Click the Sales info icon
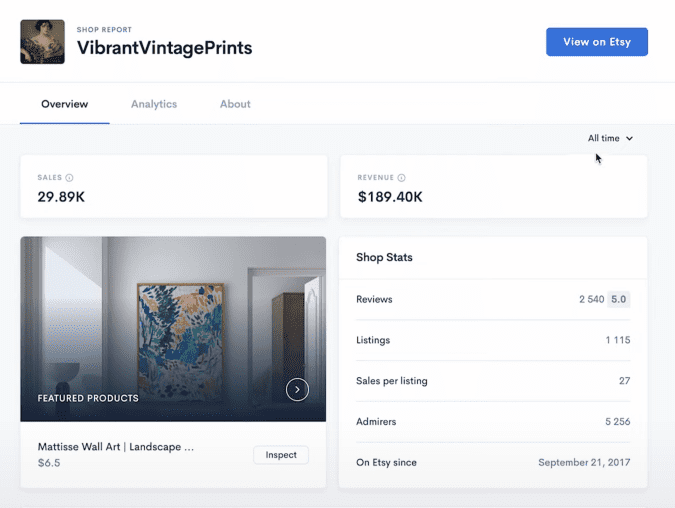Image resolution: width=675 pixels, height=508 pixels. pyautogui.click(x=69, y=177)
